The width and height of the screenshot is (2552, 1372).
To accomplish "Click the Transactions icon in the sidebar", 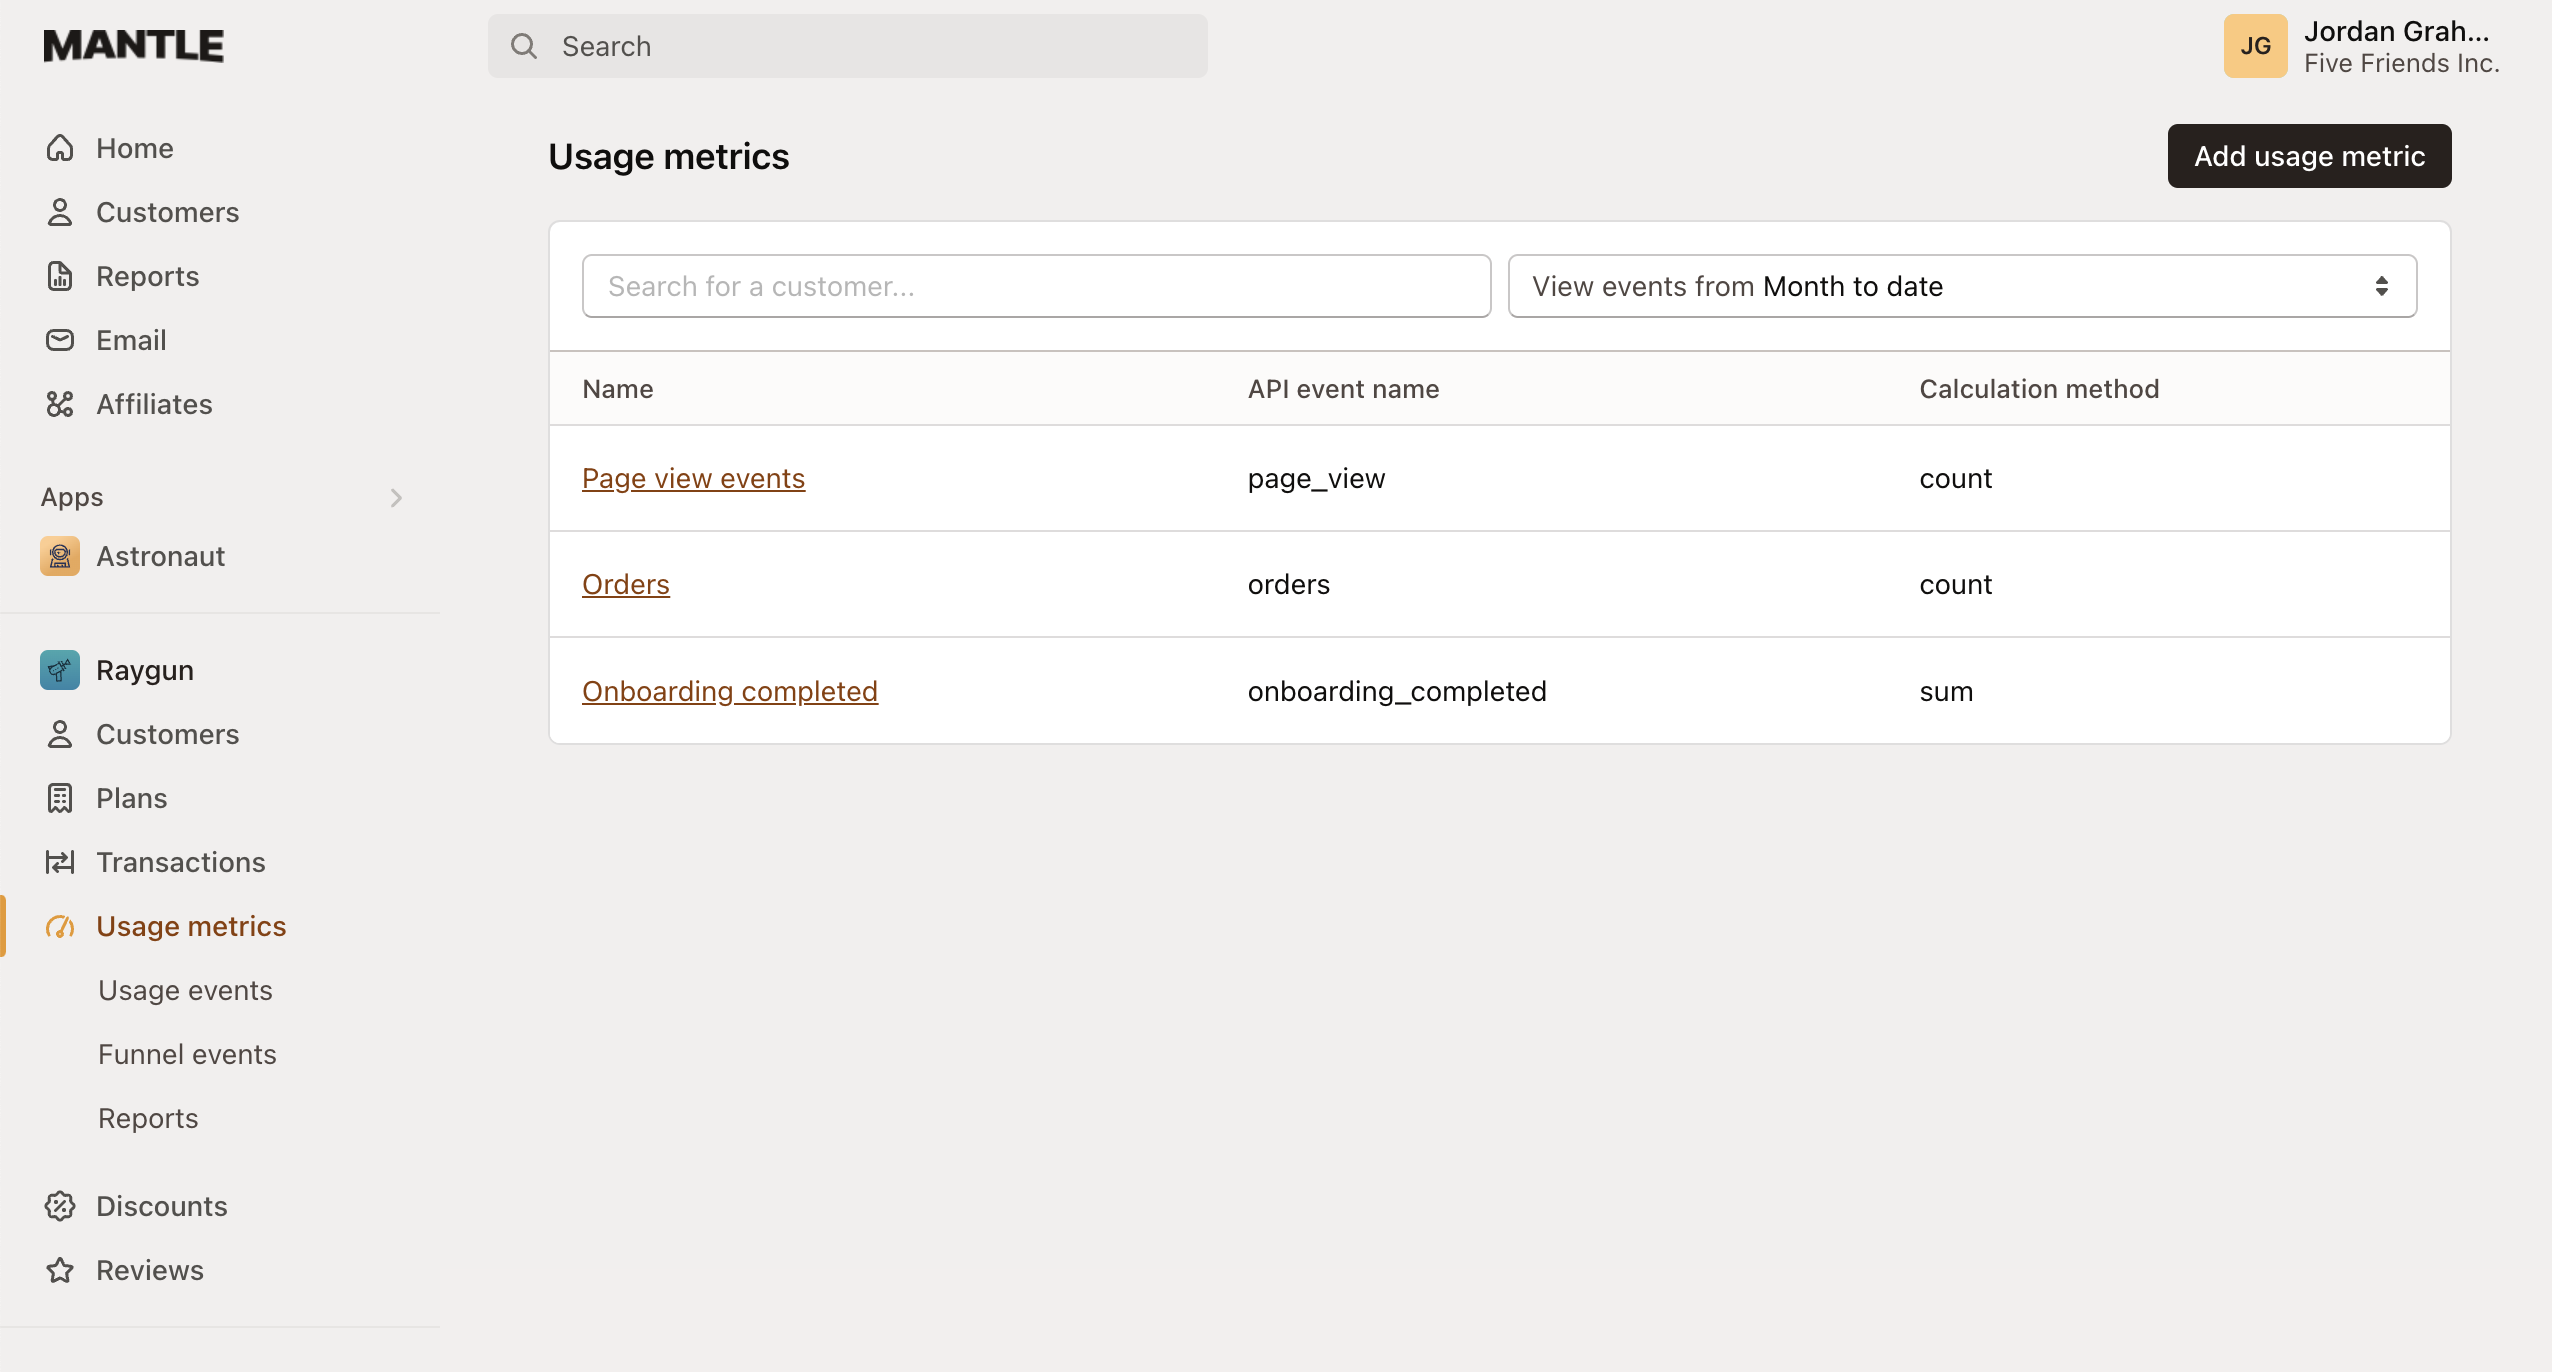I will 59,861.
